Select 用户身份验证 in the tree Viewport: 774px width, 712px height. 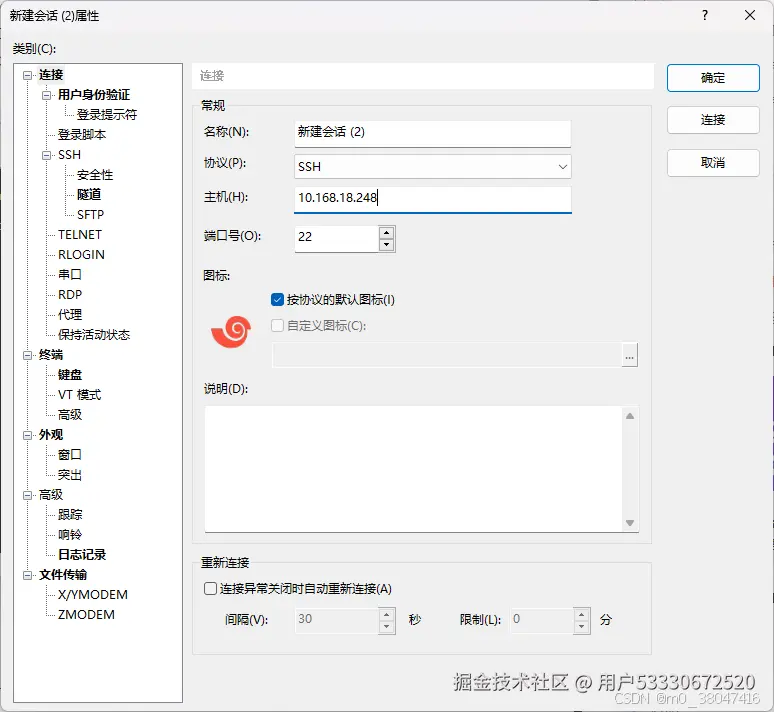click(94, 95)
